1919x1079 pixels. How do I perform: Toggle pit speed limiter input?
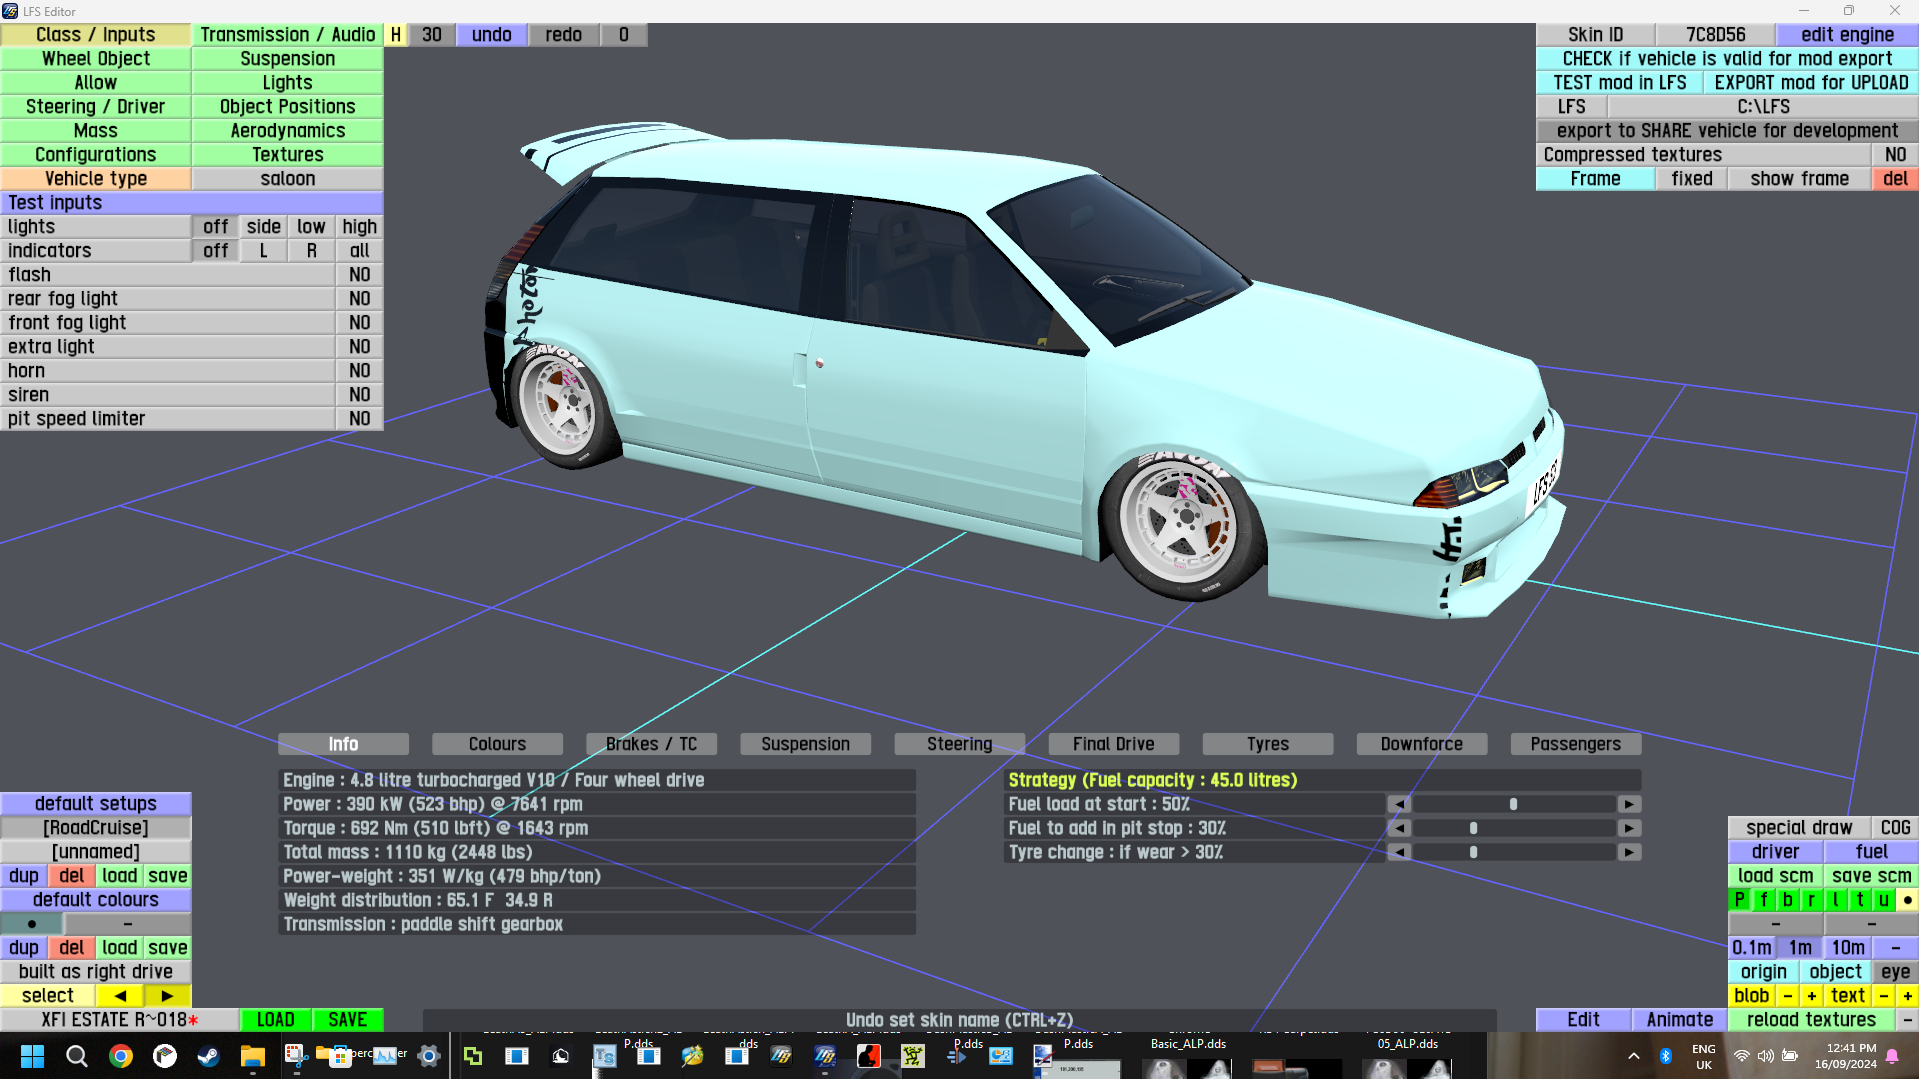[360, 419]
